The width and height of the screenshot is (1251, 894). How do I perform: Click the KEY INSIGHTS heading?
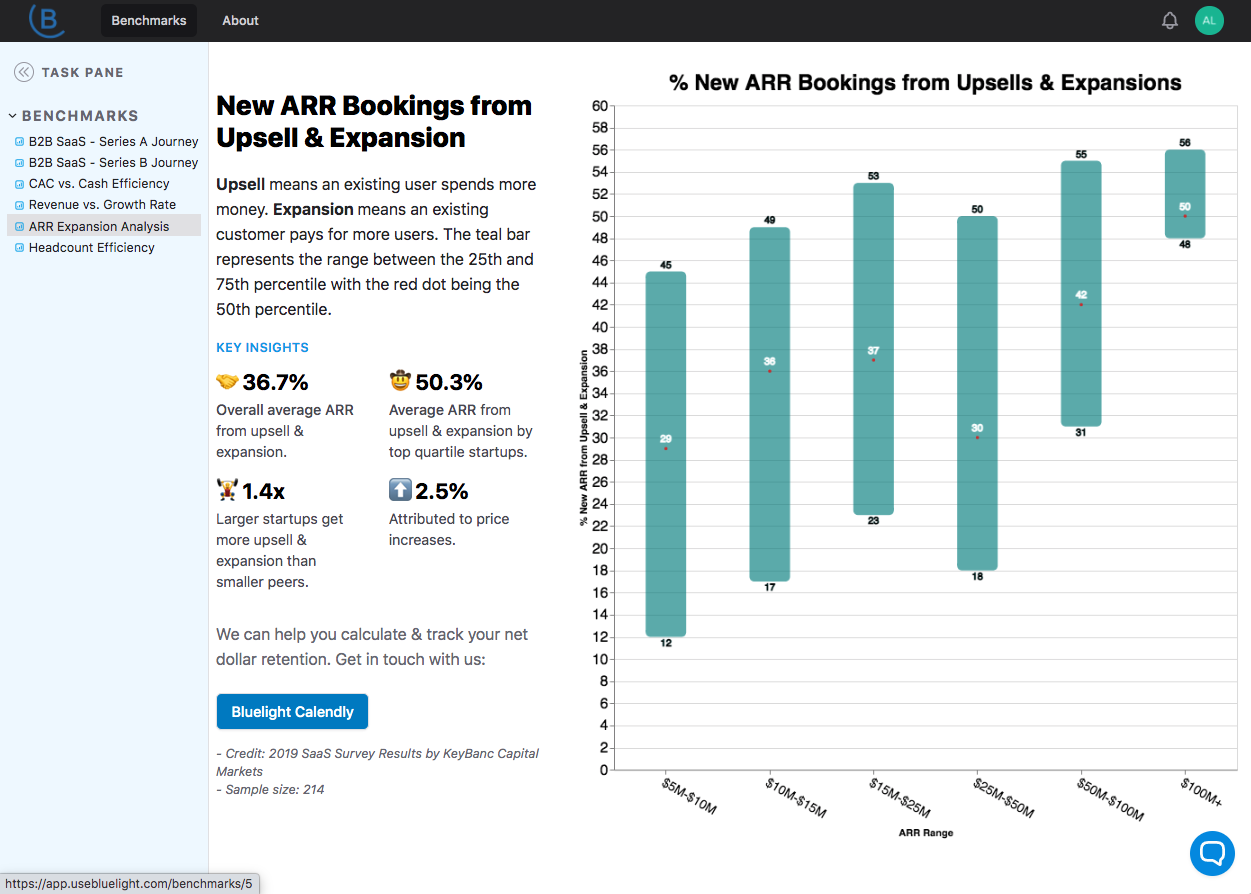point(263,348)
